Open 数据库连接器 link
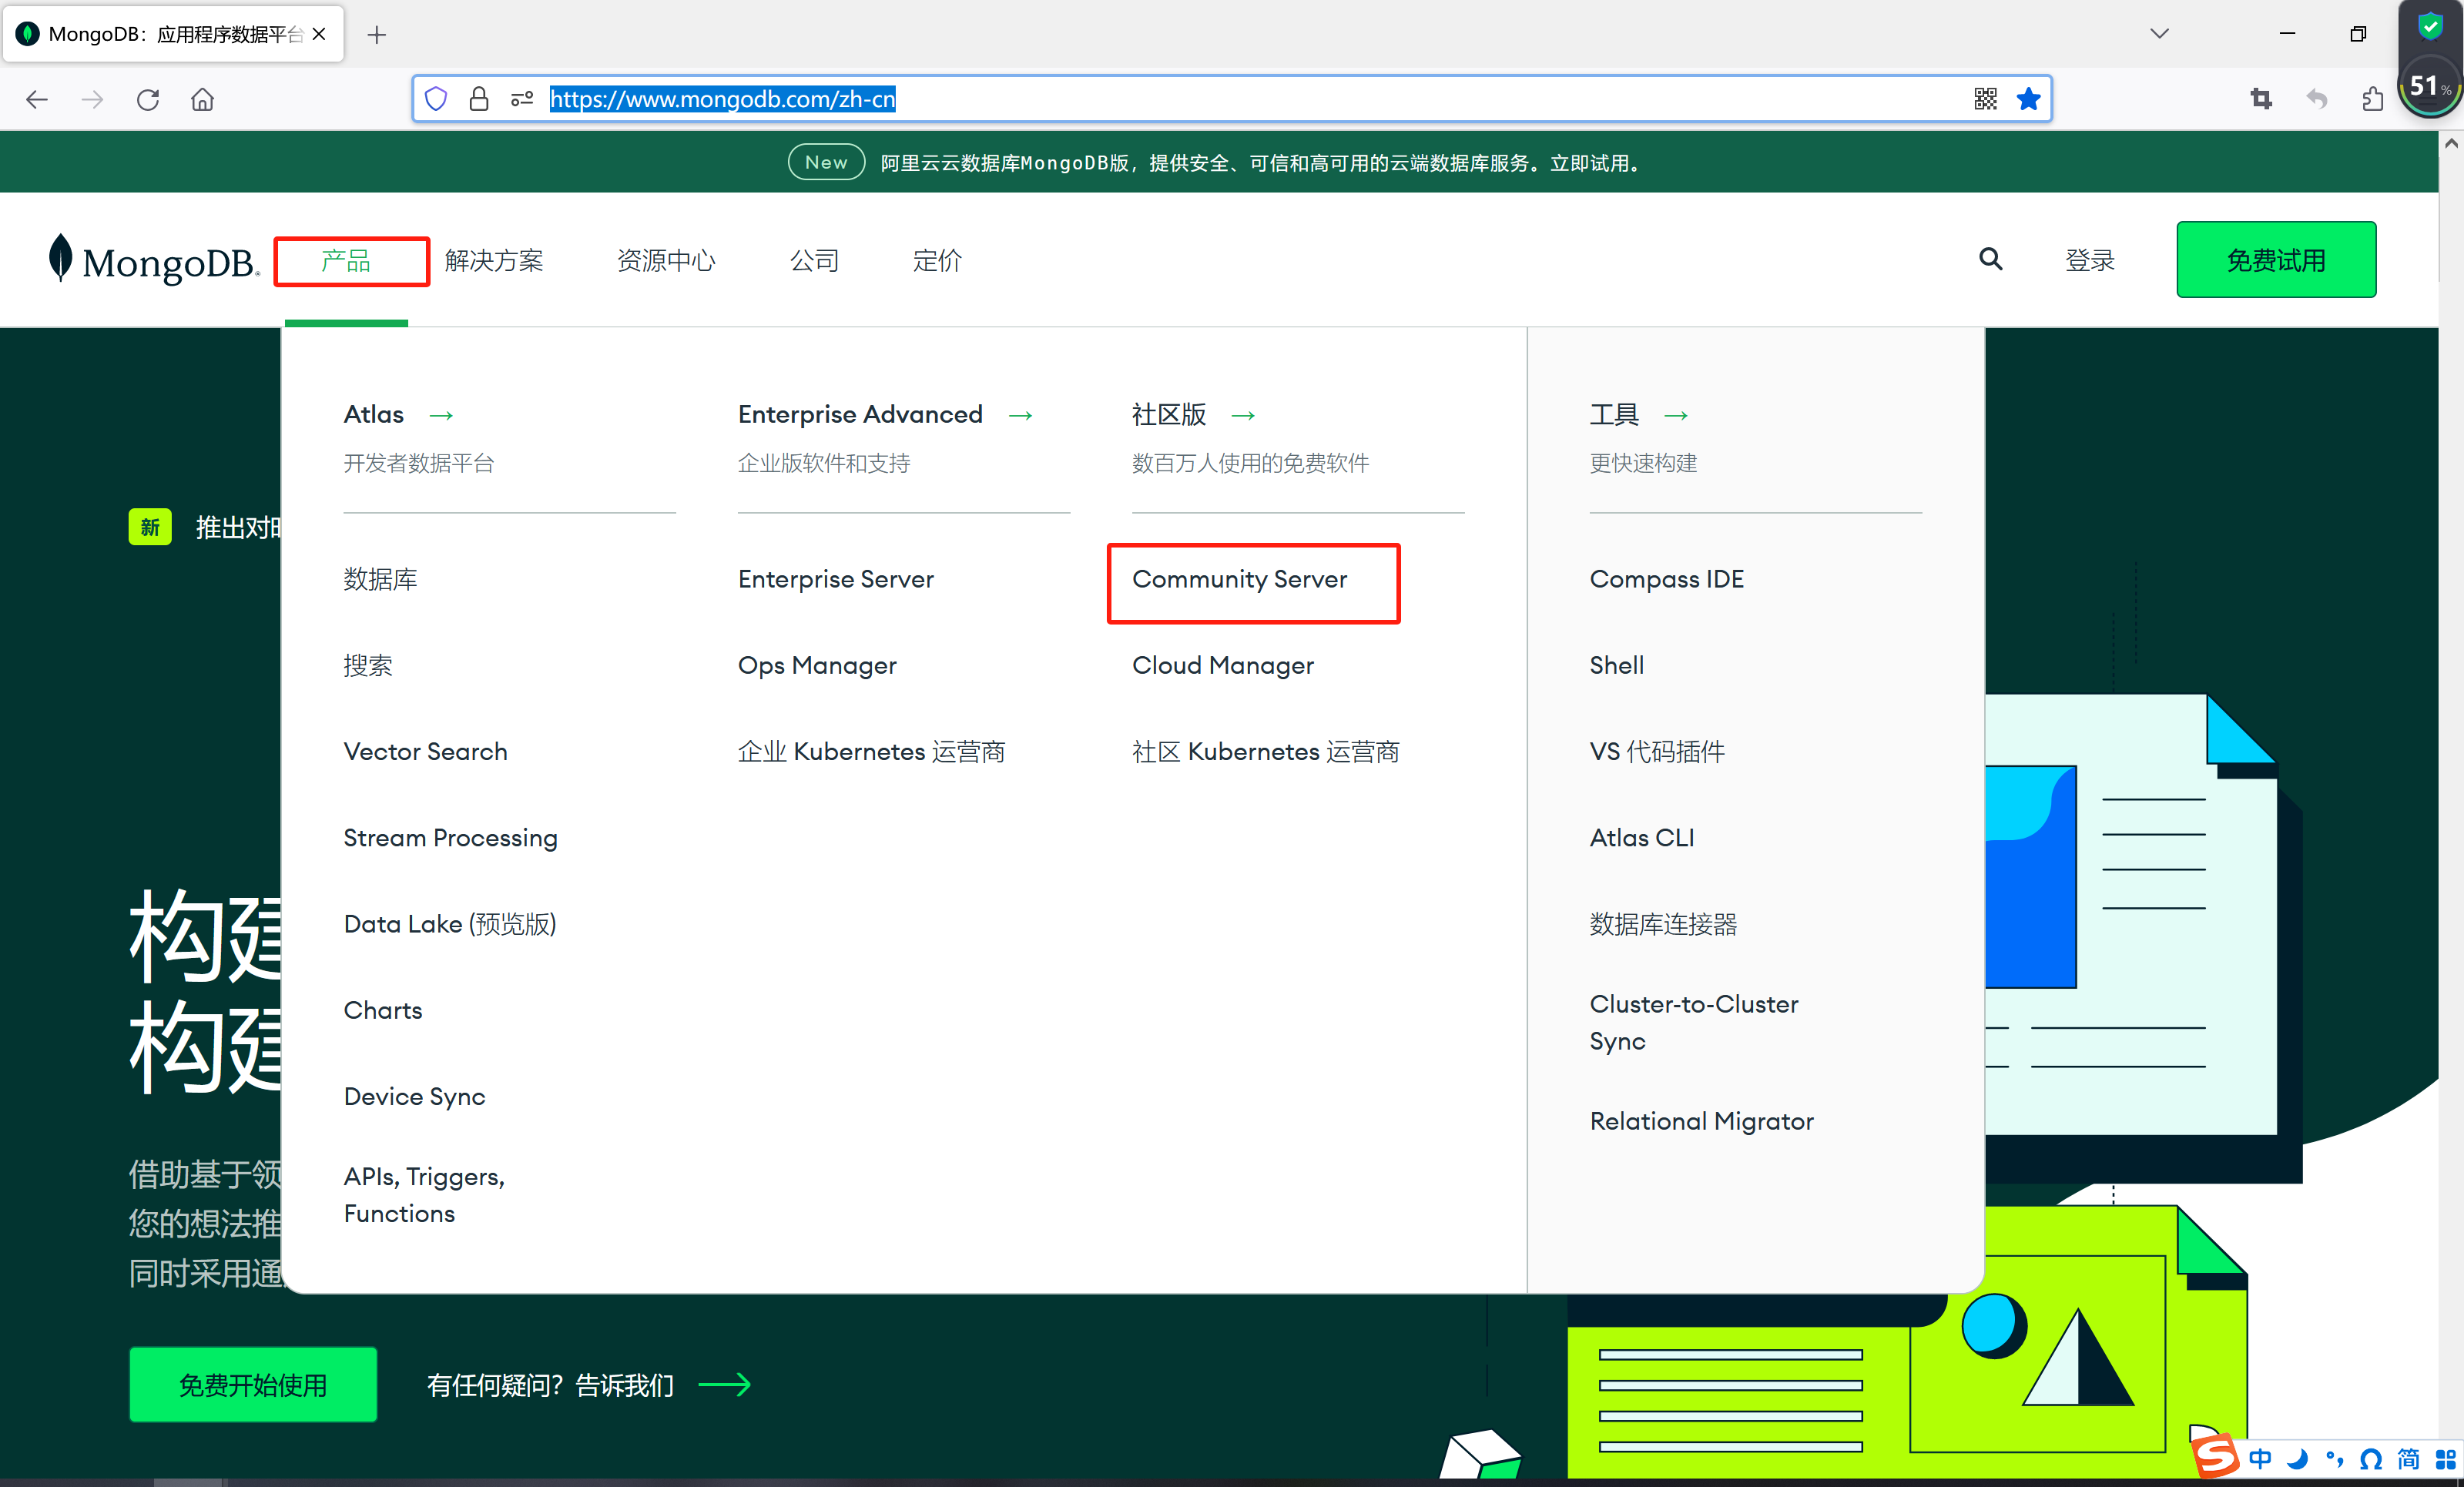 (1663, 924)
